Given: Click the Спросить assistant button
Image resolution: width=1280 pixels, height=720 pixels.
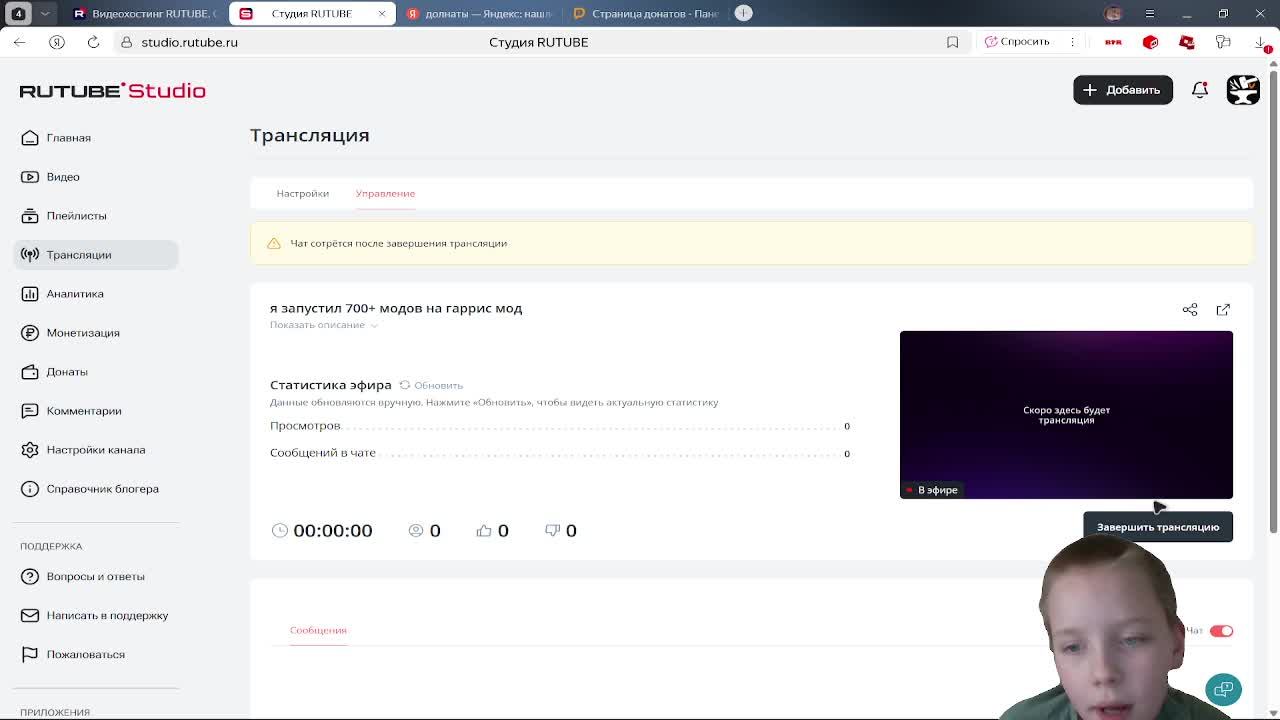Looking at the screenshot, I should pos(1017,42).
